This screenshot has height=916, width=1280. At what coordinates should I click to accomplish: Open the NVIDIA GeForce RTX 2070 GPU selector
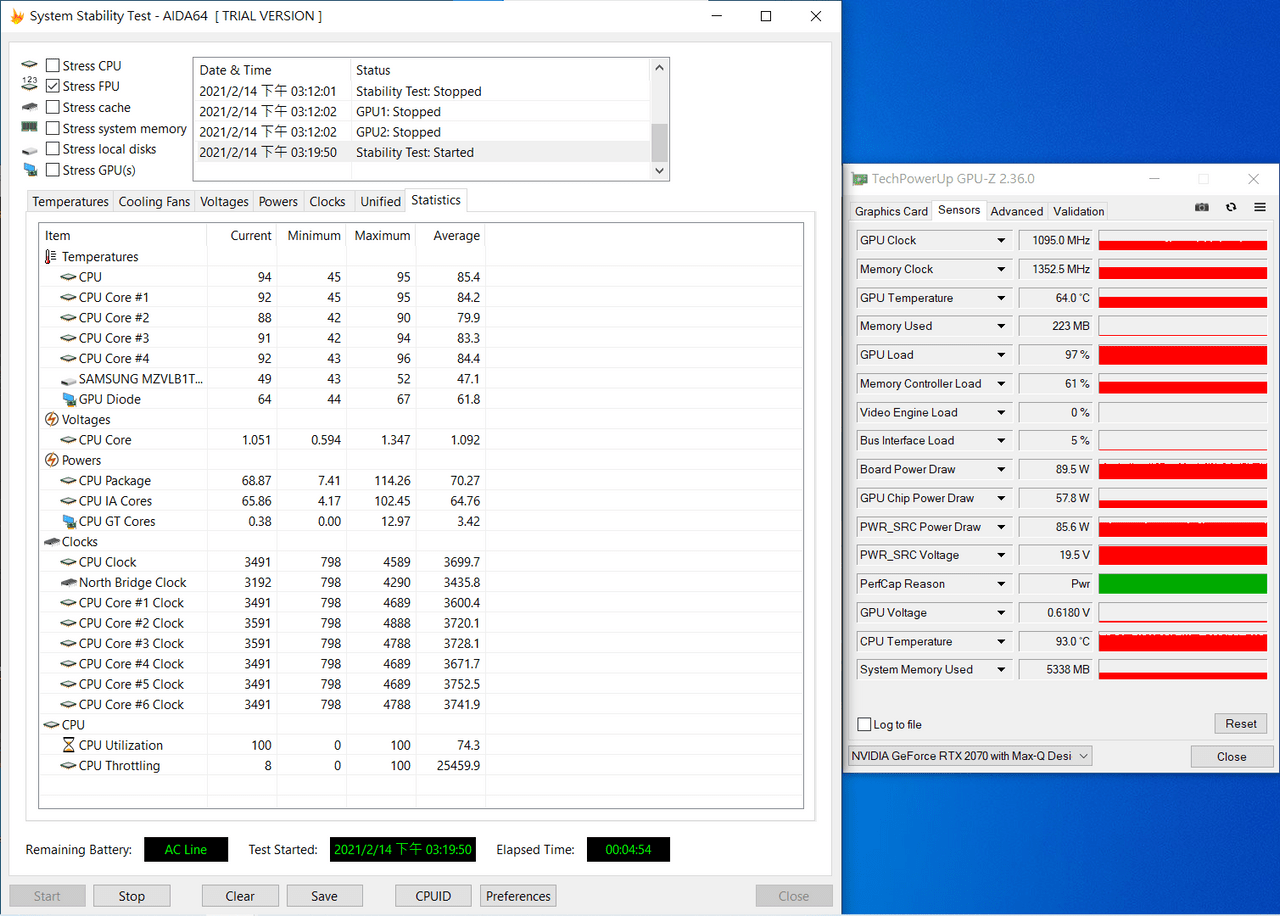click(970, 756)
